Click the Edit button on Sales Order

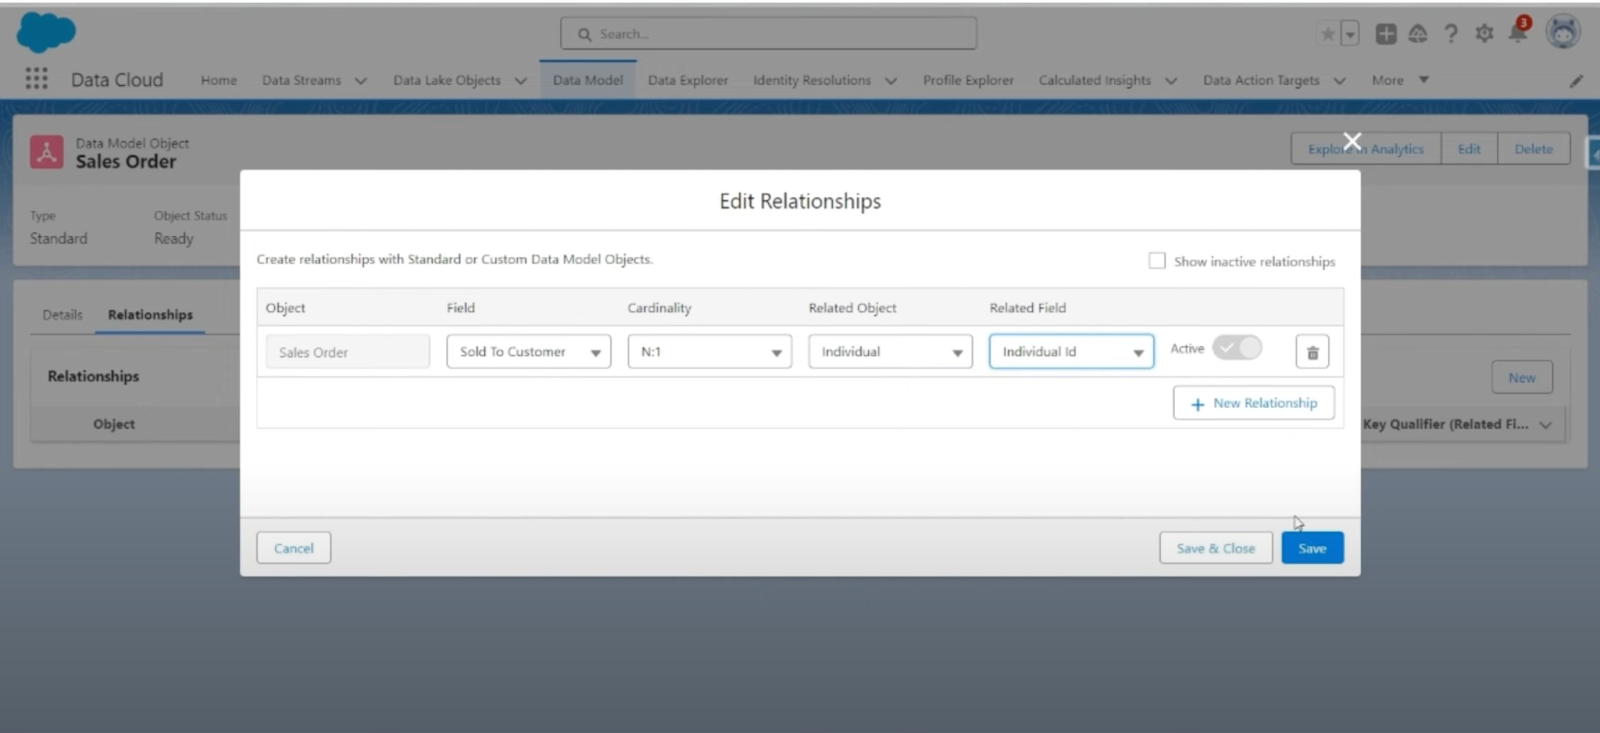[x=1469, y=149]
